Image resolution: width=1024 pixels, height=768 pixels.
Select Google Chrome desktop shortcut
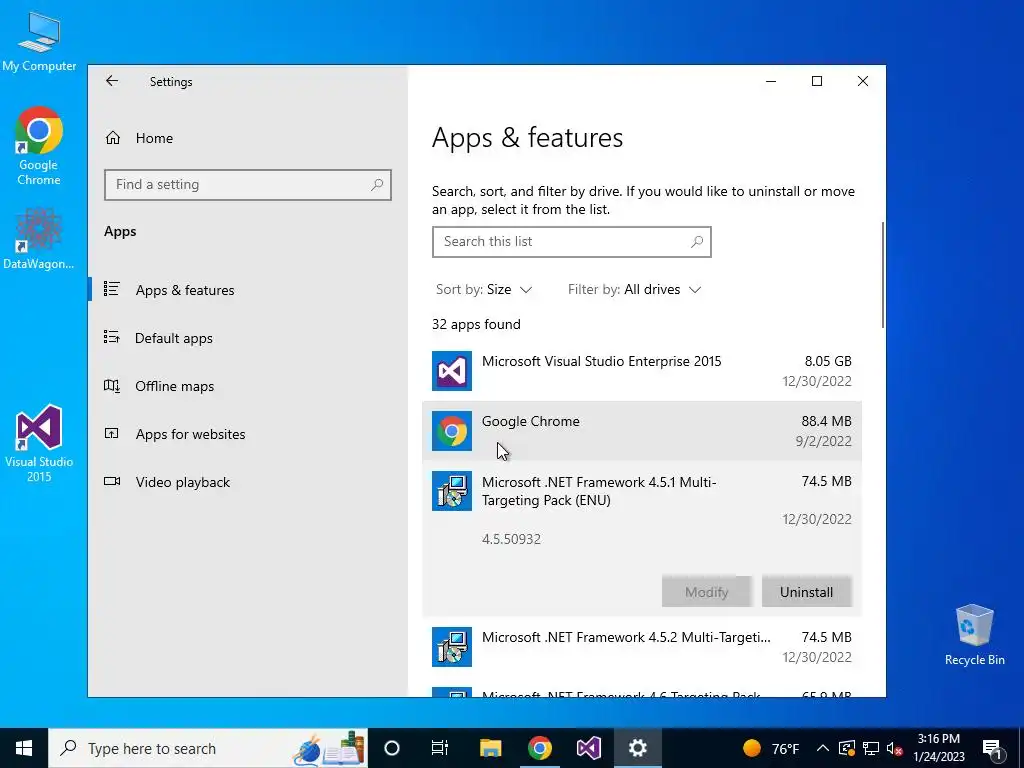[39, 146]
